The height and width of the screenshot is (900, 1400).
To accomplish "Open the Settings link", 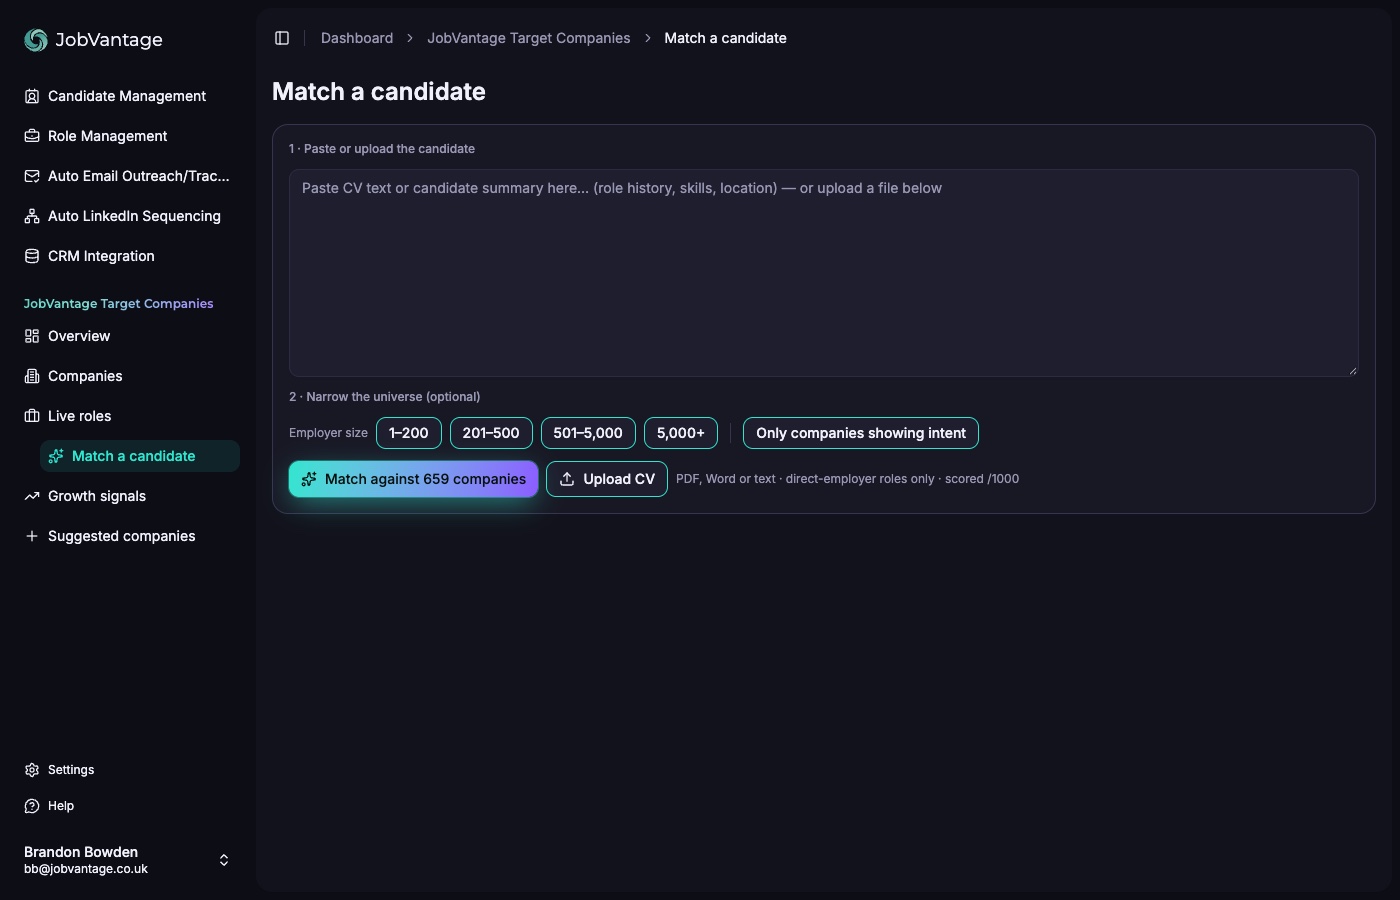I will [x=128, y=770].
